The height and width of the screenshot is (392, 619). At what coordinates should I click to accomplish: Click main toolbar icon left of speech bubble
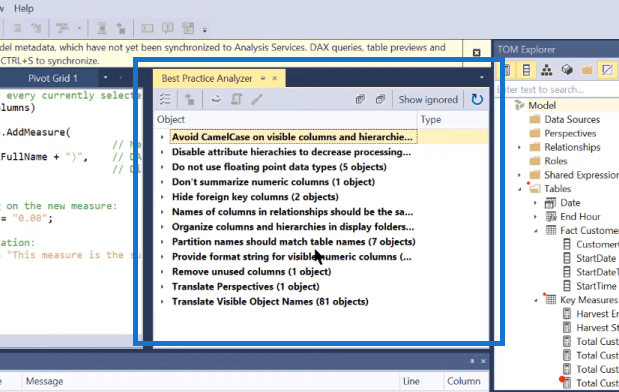click(147, 28)
